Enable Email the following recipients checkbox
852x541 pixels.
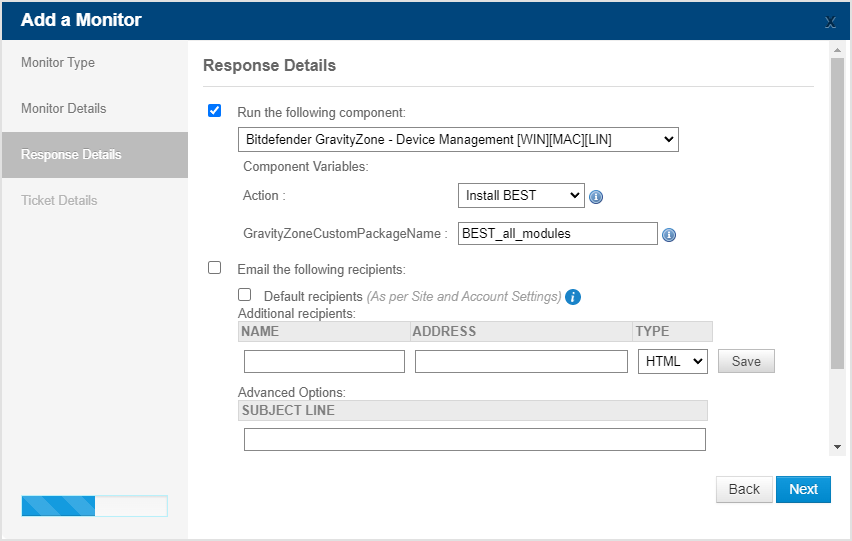tap(215, 268)
